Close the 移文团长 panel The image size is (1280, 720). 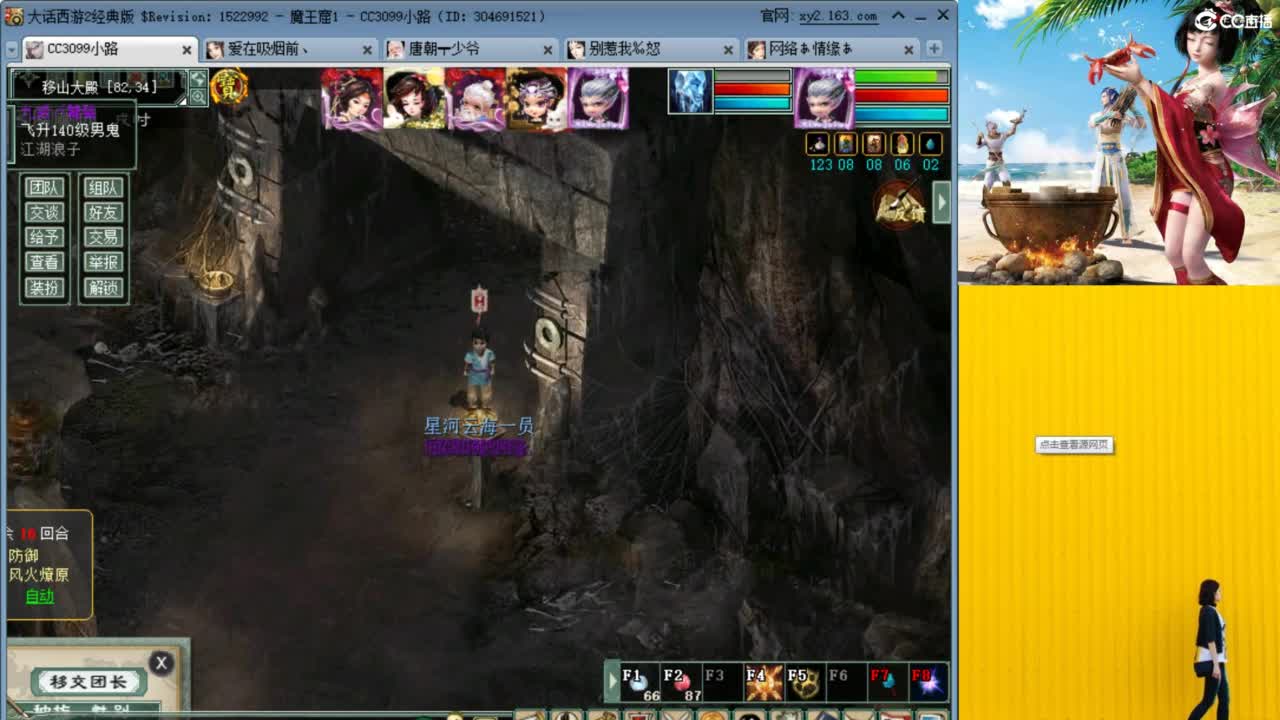point(161,662)
